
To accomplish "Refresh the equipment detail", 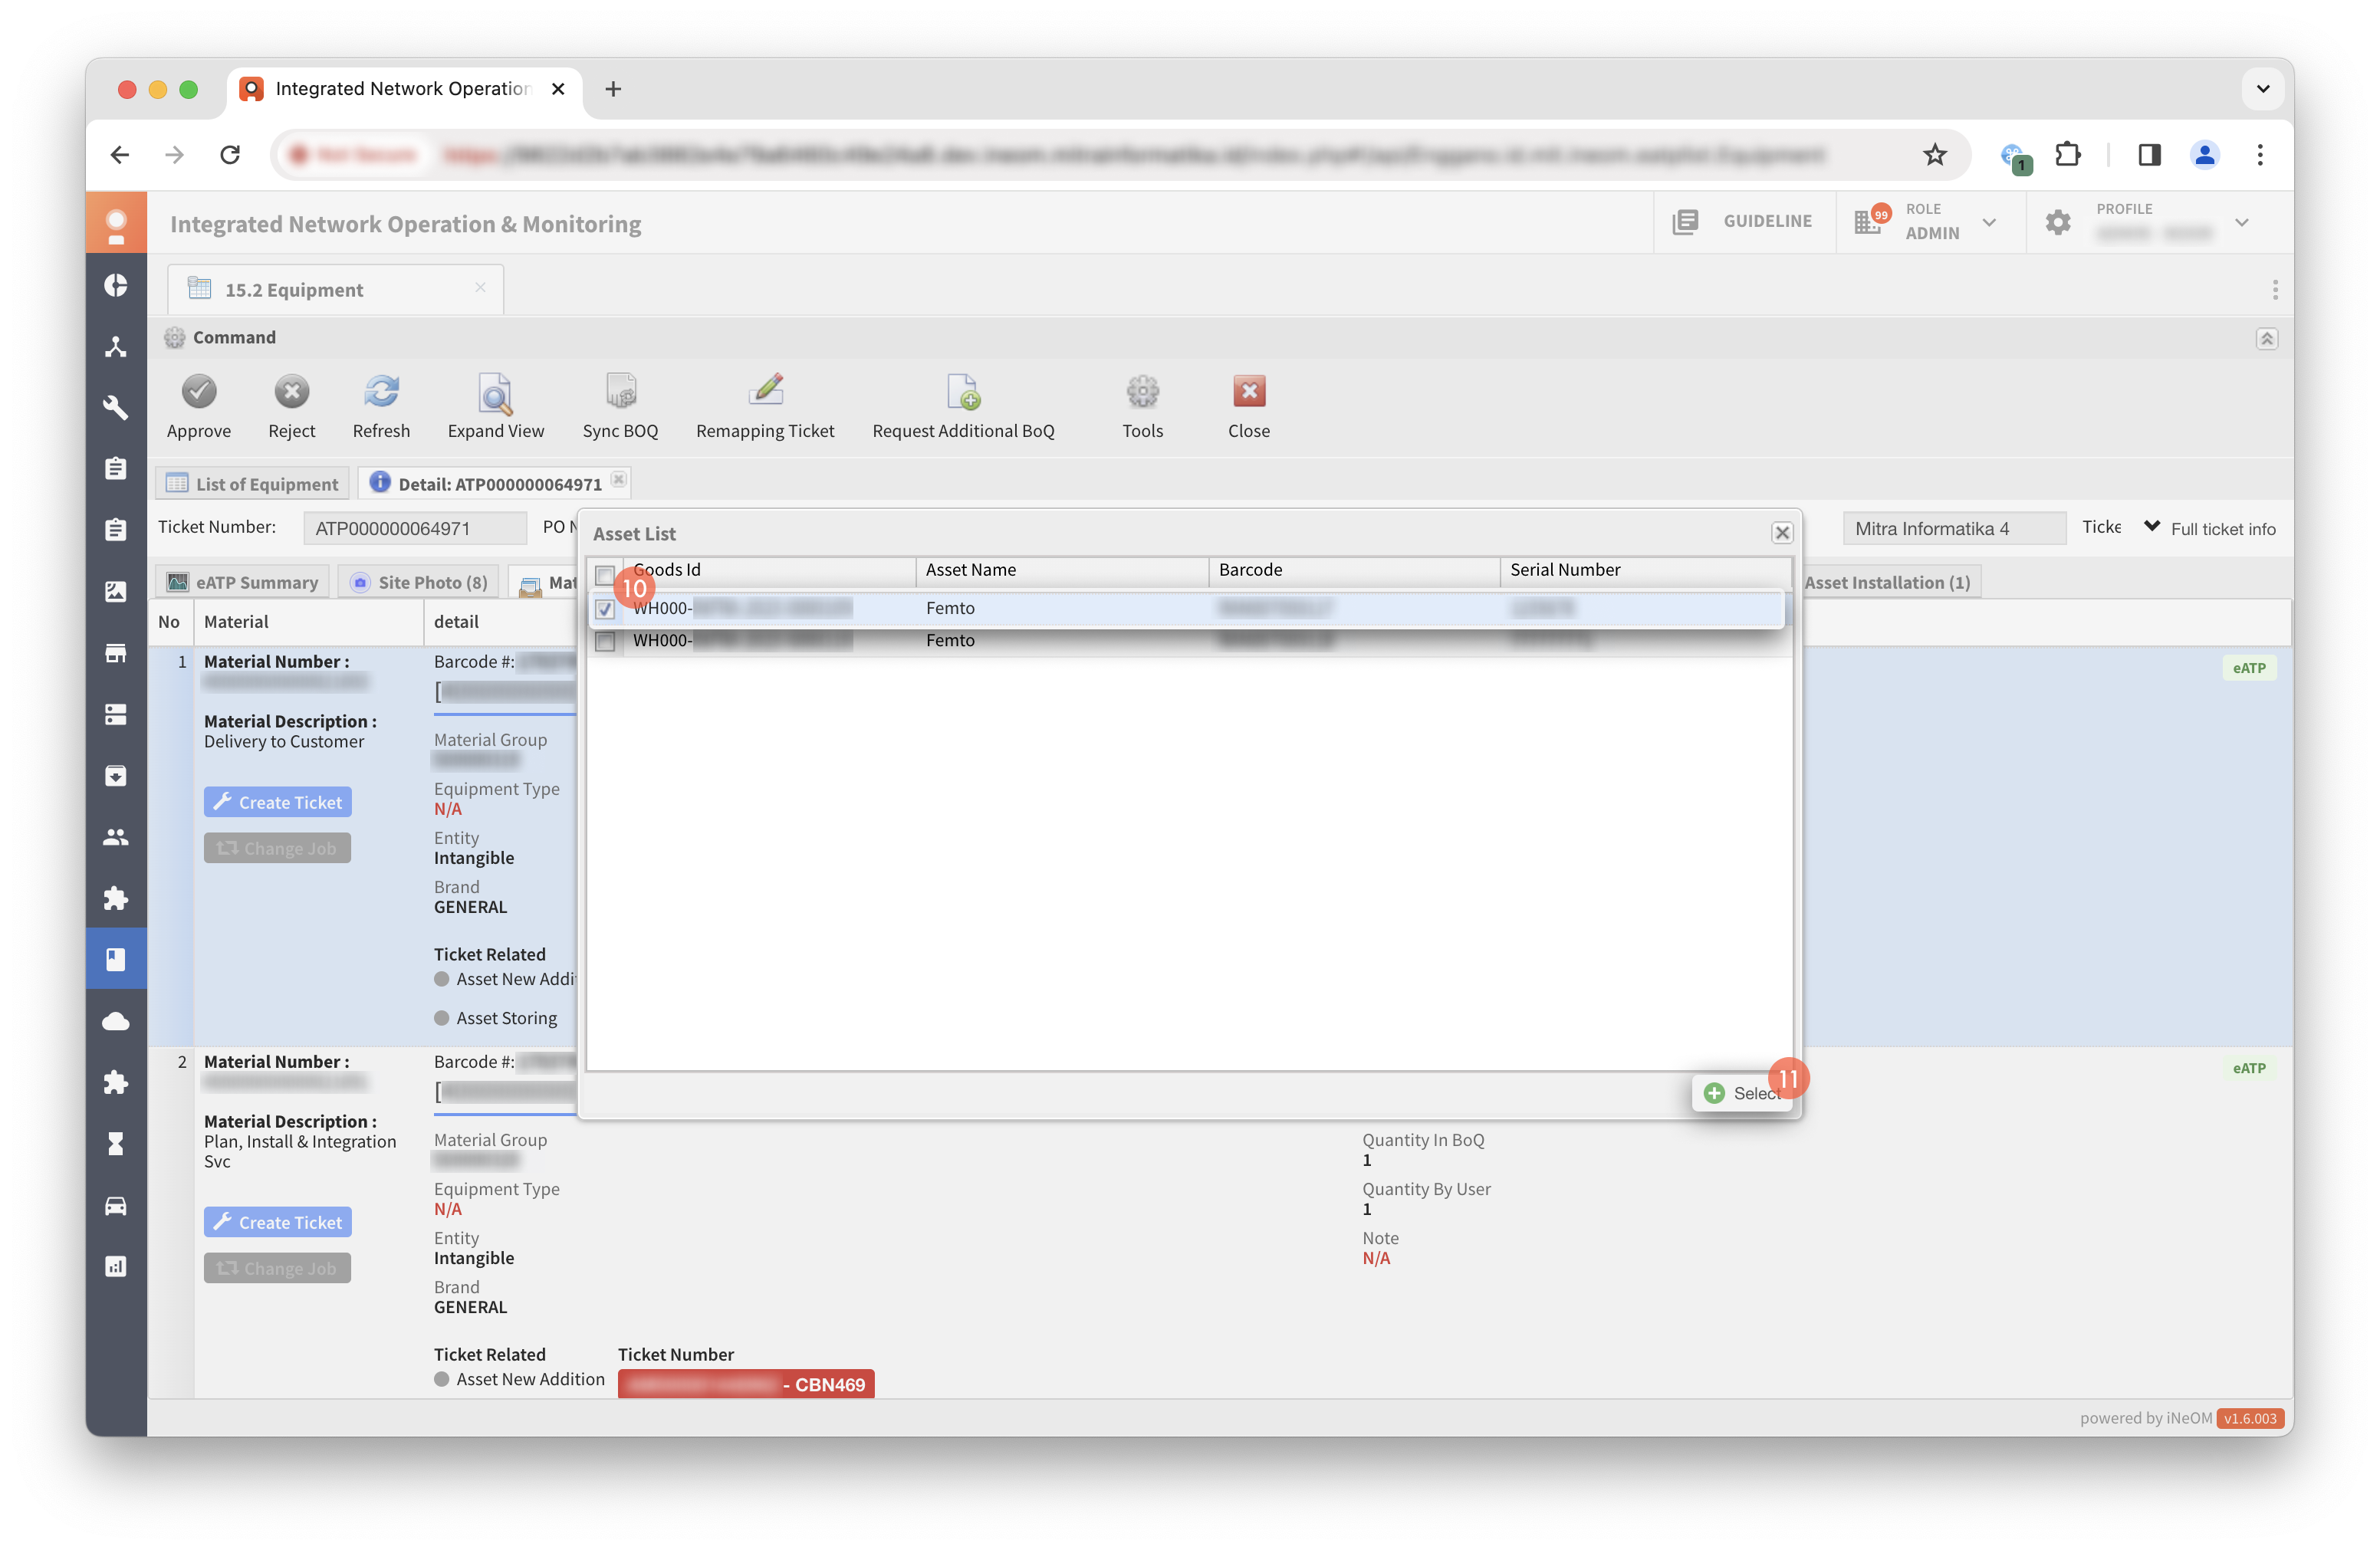I will click(x=381, y=392).
